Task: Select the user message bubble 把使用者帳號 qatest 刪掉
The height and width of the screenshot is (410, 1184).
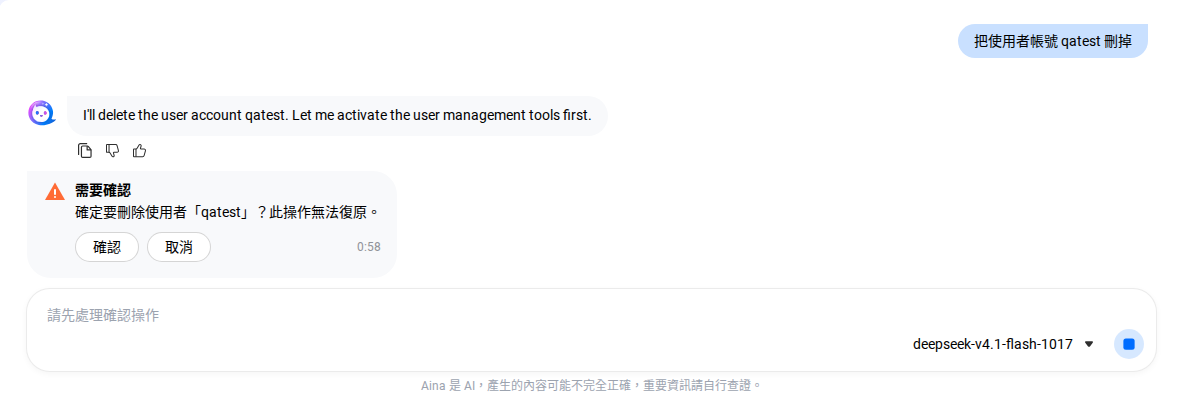Action: coord(1053,41)
